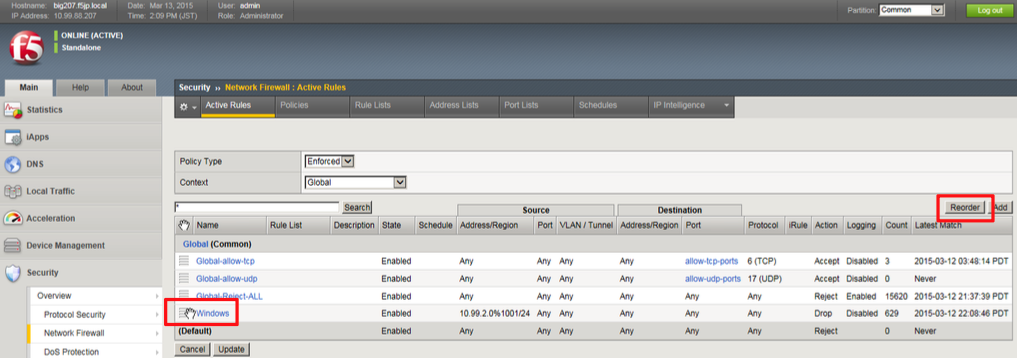The height and width of the screenshot is (360, 1017).
Task: Open the Context dropdown showing Global
Action: coord(355,182)
